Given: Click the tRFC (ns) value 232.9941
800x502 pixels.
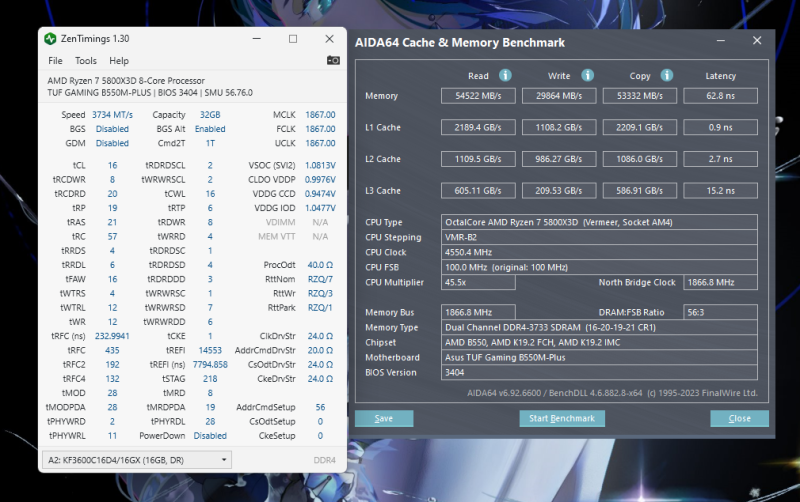Looking at the screenshot, I should click(x=112, y=336).
